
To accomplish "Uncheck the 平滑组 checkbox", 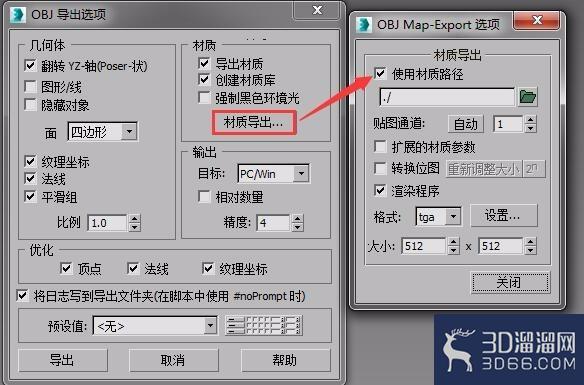I will tap(30, 196).
